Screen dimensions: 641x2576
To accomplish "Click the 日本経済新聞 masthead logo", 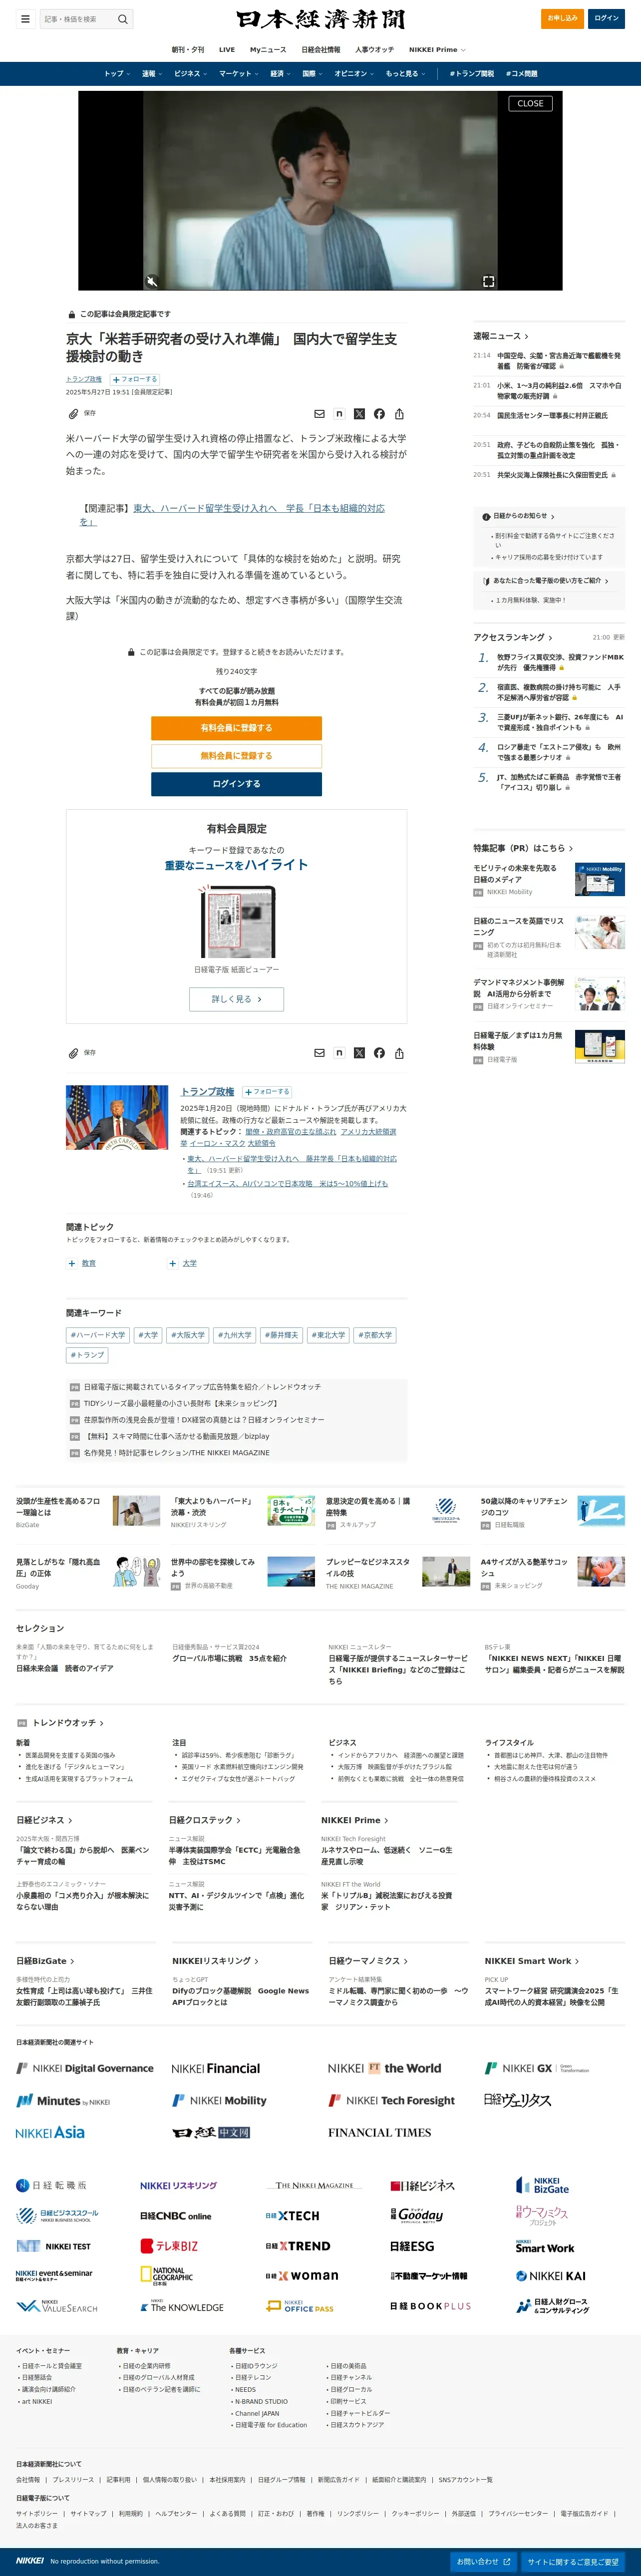I will (x=321, y=19).
